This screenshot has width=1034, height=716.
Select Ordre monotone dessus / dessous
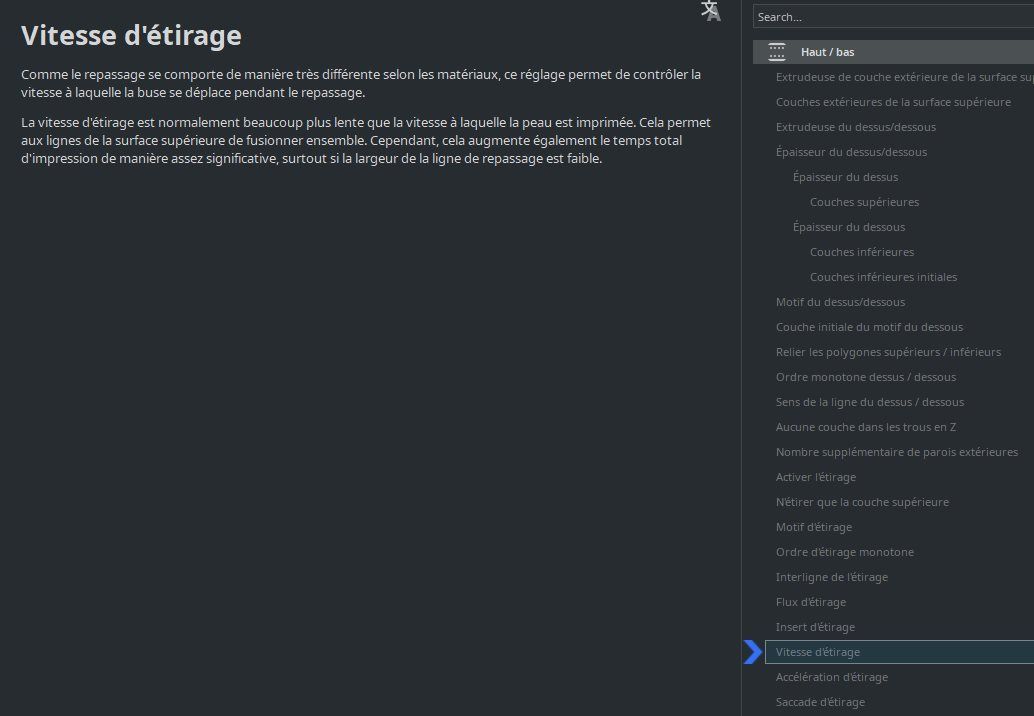click(866, 378)
